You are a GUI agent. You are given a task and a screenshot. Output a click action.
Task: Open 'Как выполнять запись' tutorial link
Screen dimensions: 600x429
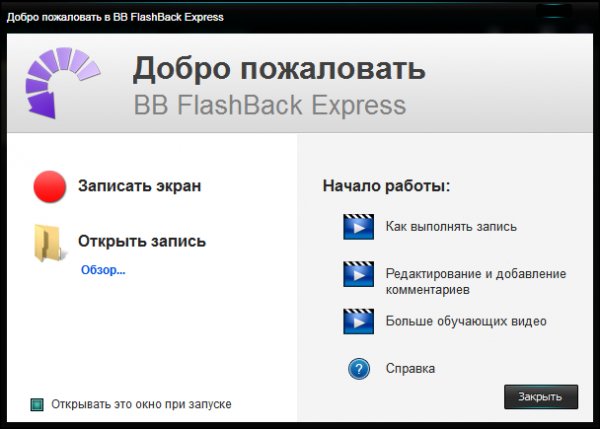[451, 227]
